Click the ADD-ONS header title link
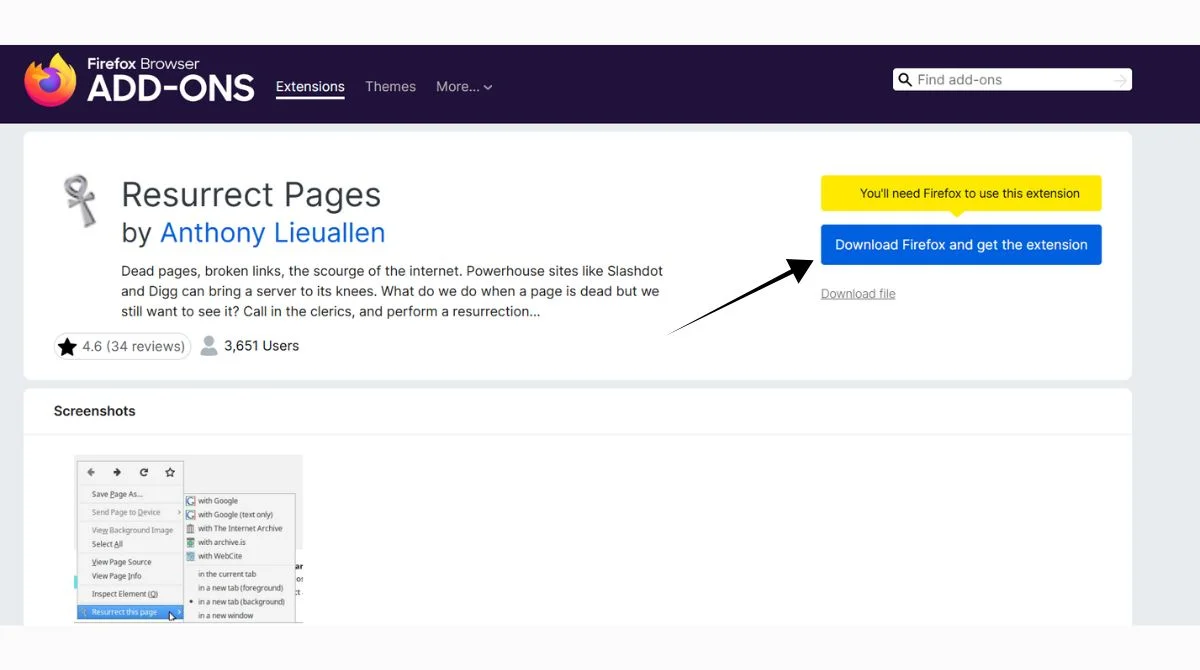Image resolution: width=1200 pixels, height=670 pixels. click(171, 88)
